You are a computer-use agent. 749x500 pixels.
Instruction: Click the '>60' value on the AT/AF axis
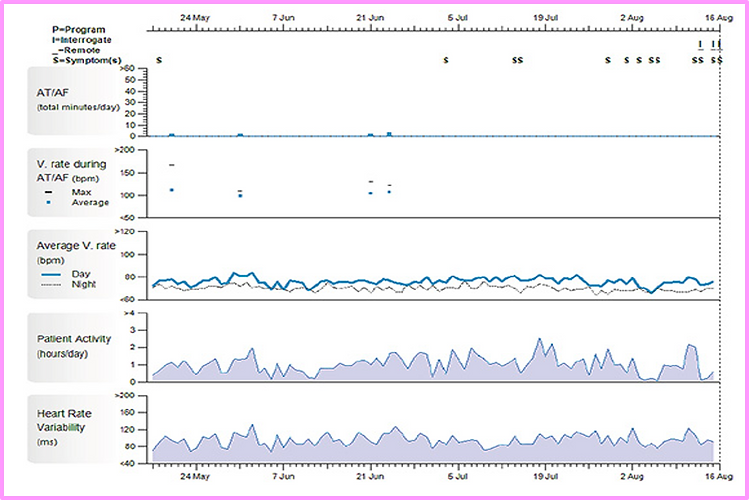(127, 68)
